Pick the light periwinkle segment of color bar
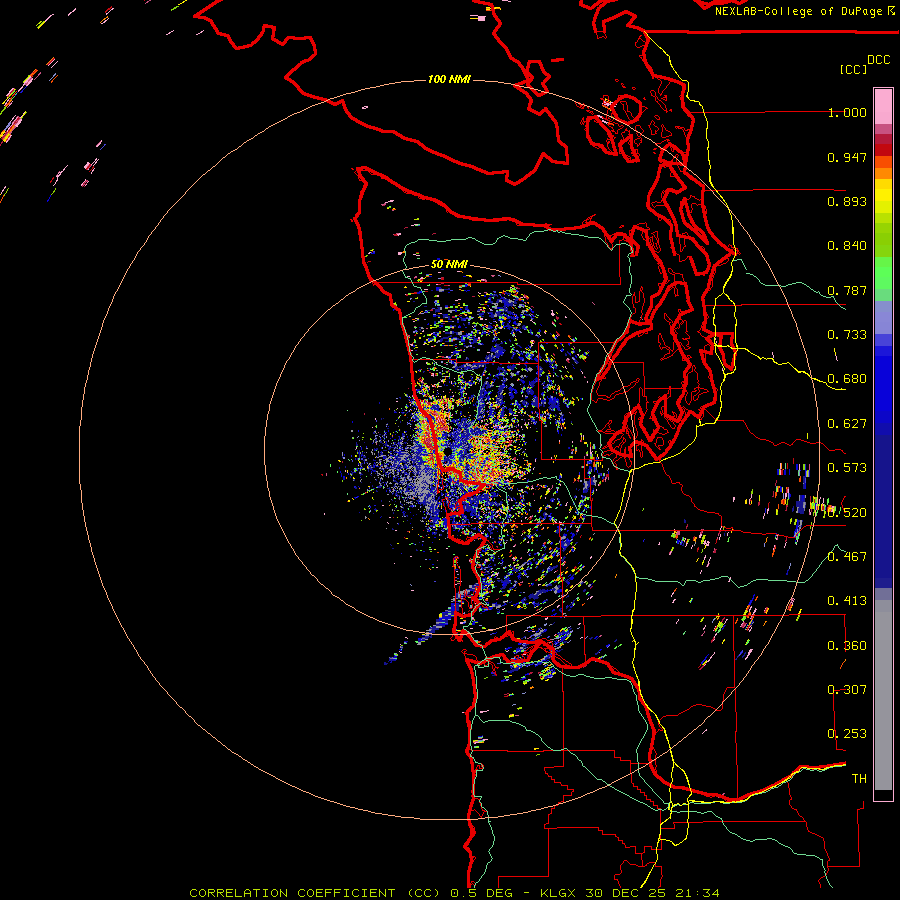The image size is (900, 900). coord(883,317)
